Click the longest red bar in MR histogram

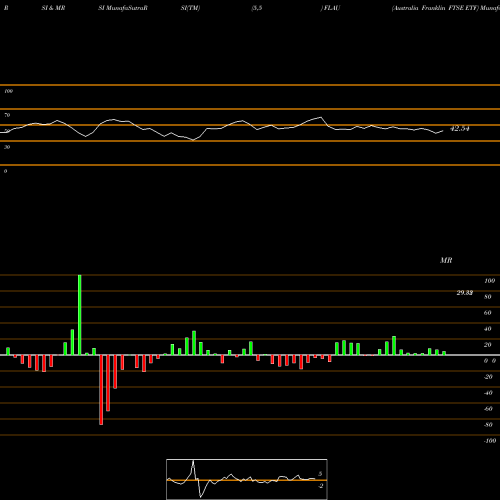click(101, 390)
